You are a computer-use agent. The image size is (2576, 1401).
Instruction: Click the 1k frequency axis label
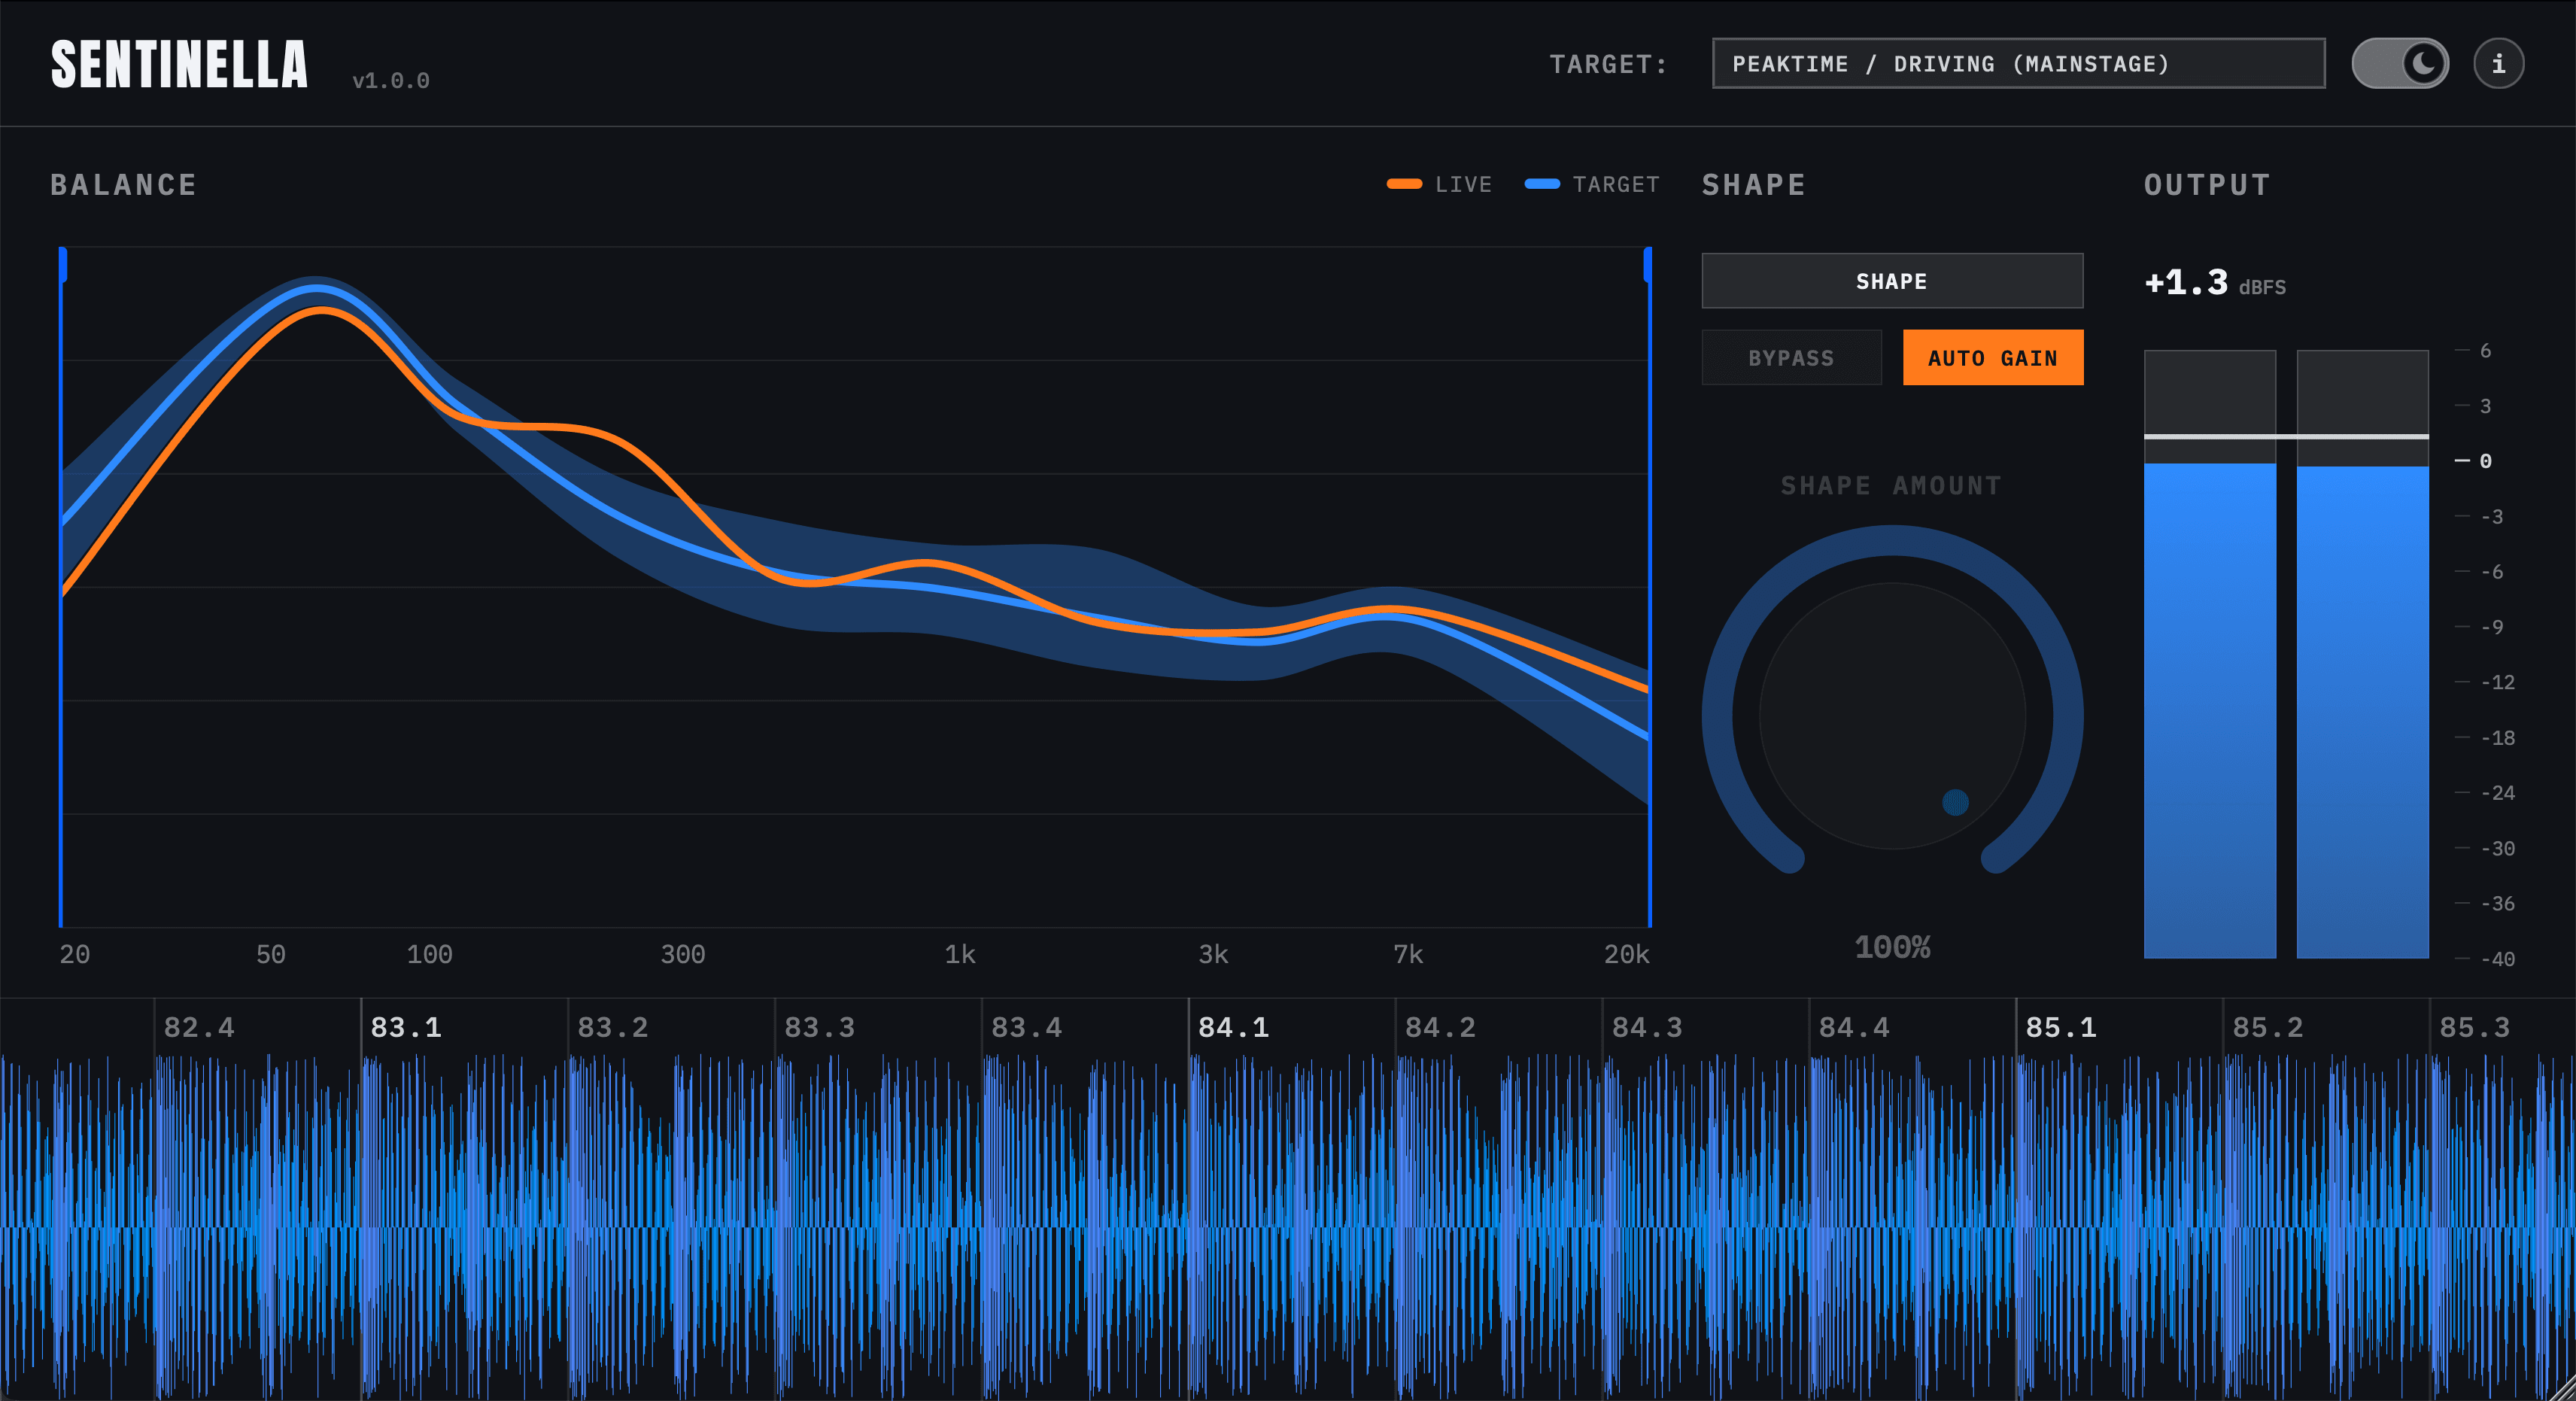(960, 954)
